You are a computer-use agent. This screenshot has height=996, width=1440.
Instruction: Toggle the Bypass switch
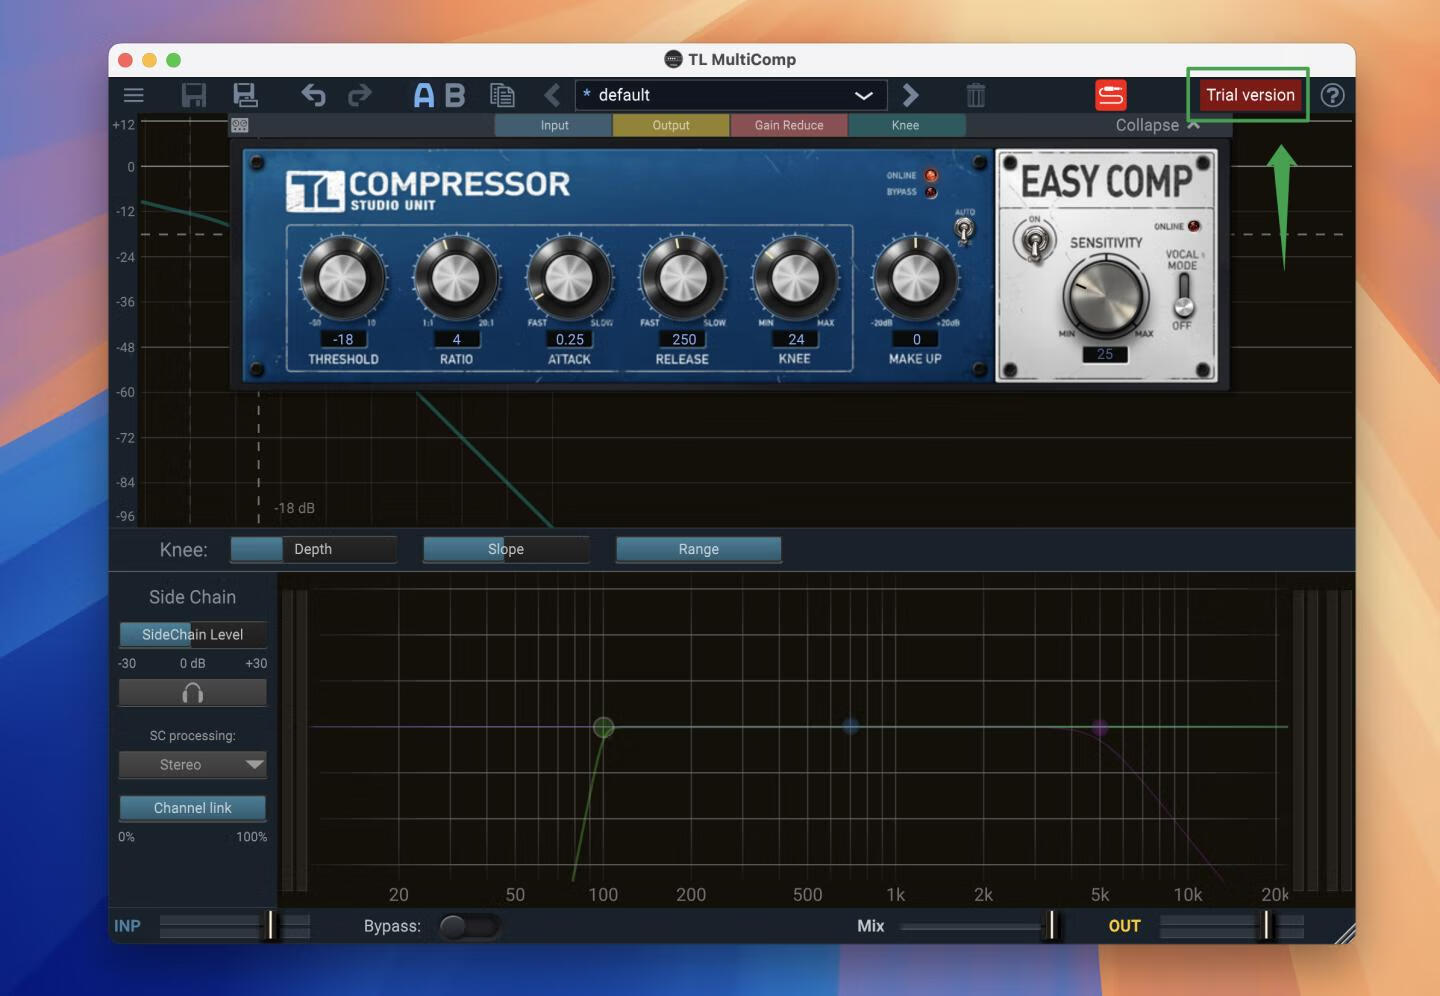click(468, 927)
